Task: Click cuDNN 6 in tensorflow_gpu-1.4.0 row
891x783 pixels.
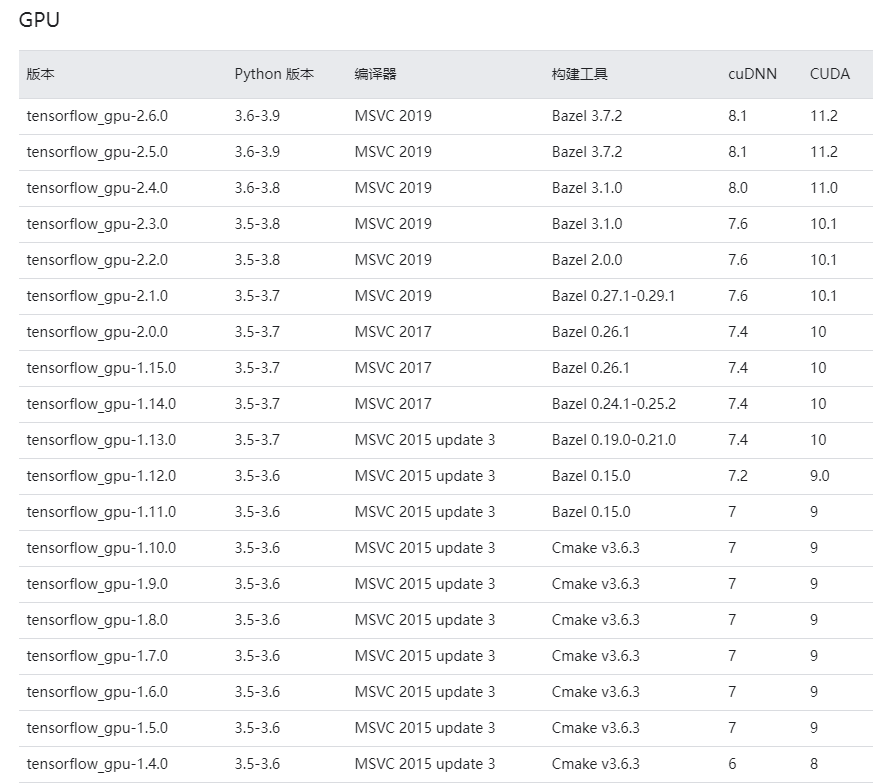Action: (732, 764)
